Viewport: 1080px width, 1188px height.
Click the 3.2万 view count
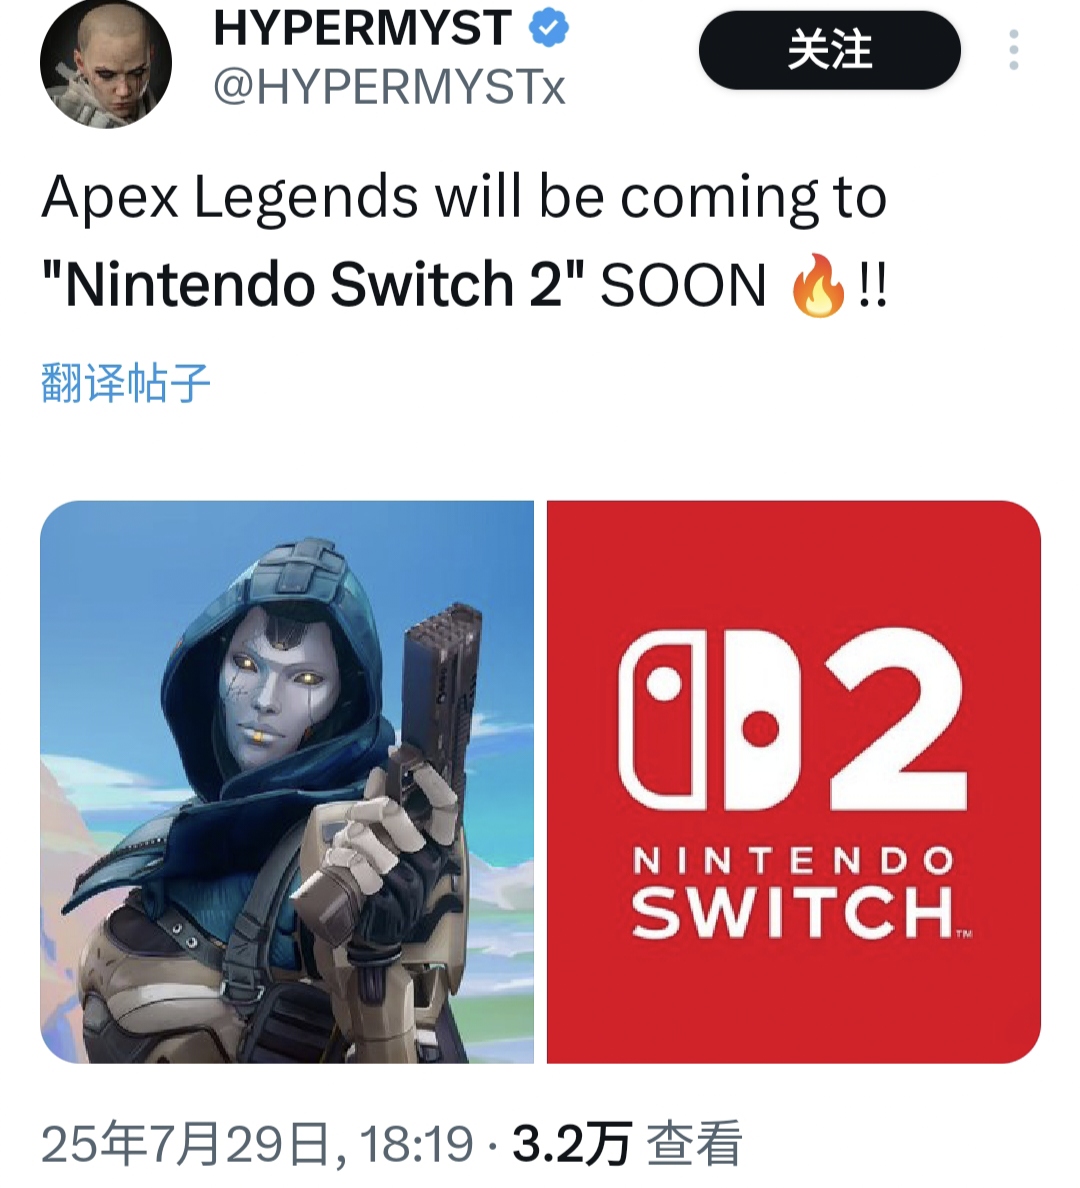[571, 1143]
